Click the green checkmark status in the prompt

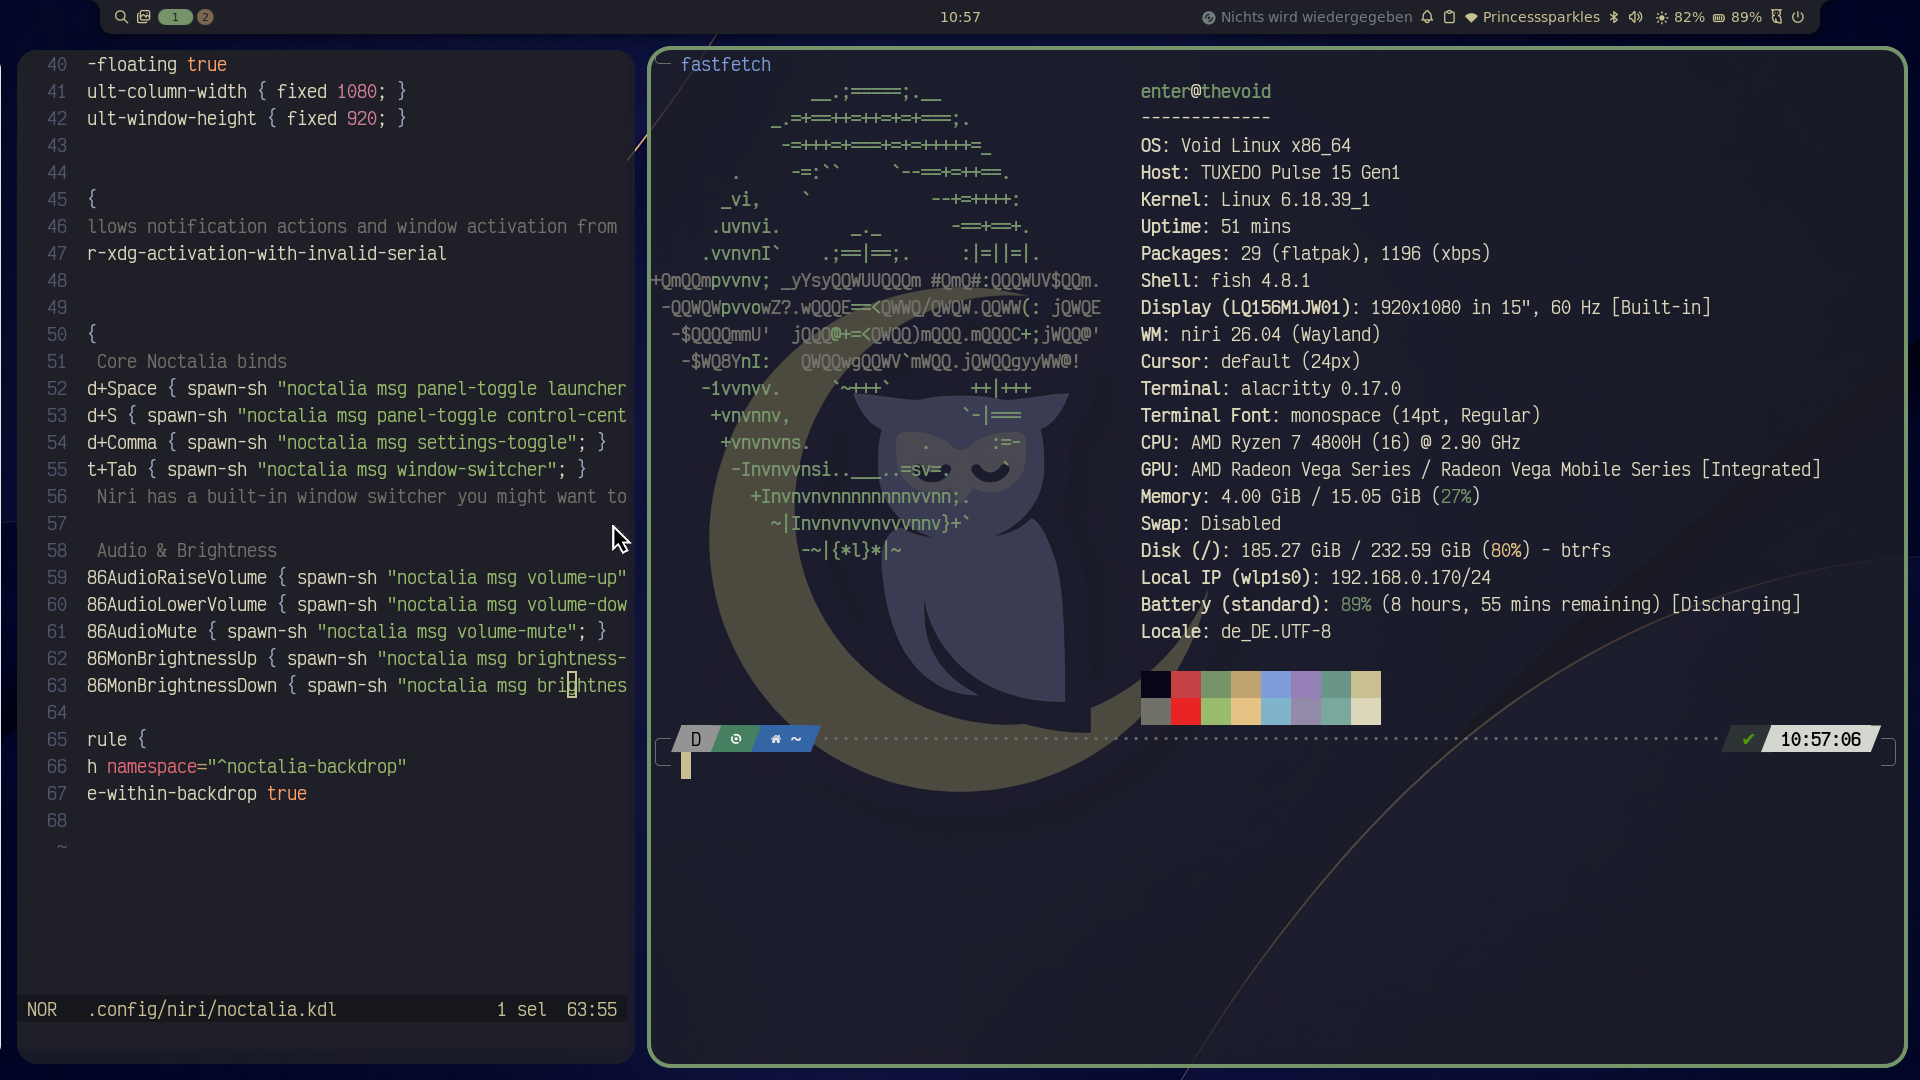click(1748, 739)
